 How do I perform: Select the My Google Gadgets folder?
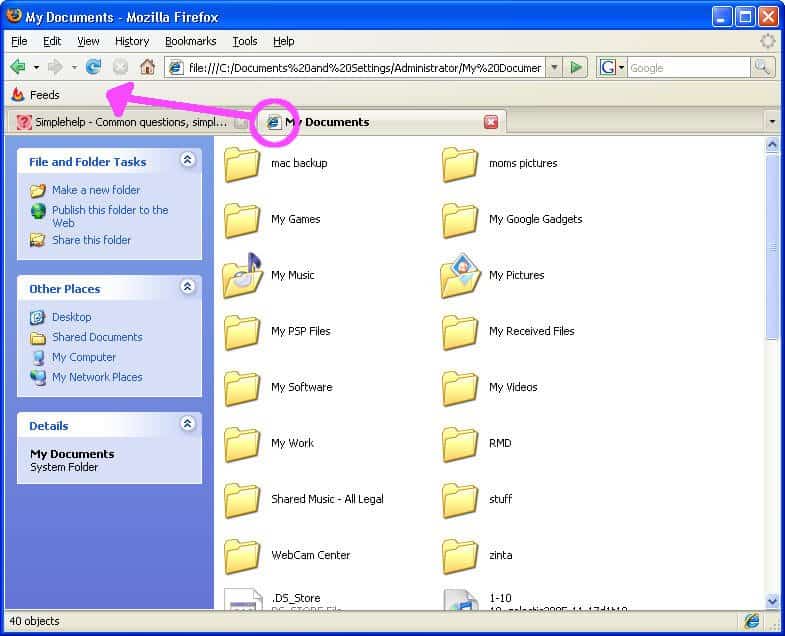[x=513, y=220]
